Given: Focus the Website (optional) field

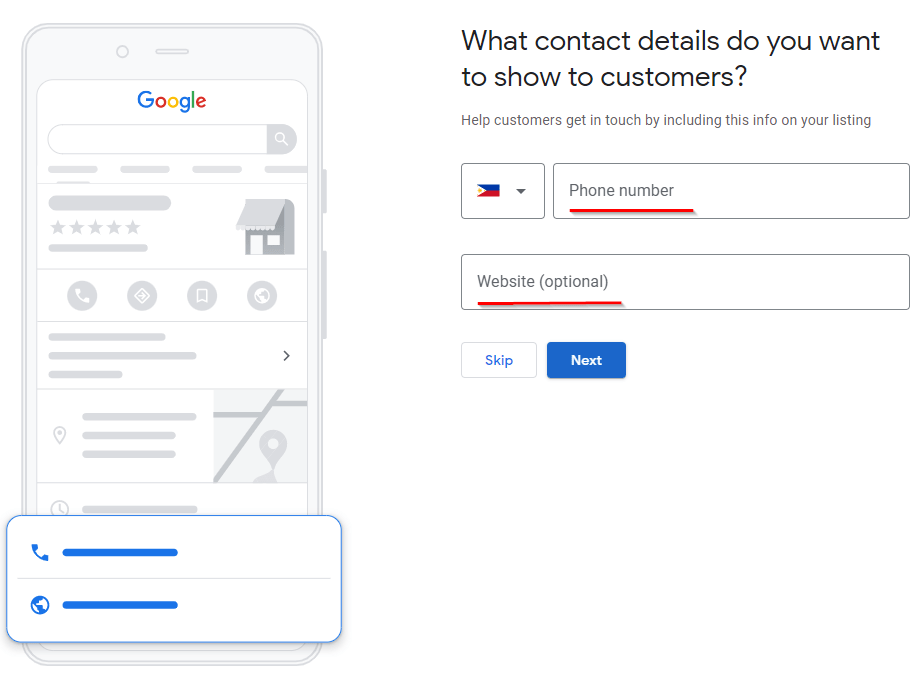Looking at the screenshot, I should pyautogui.click(x=685, y=282).
